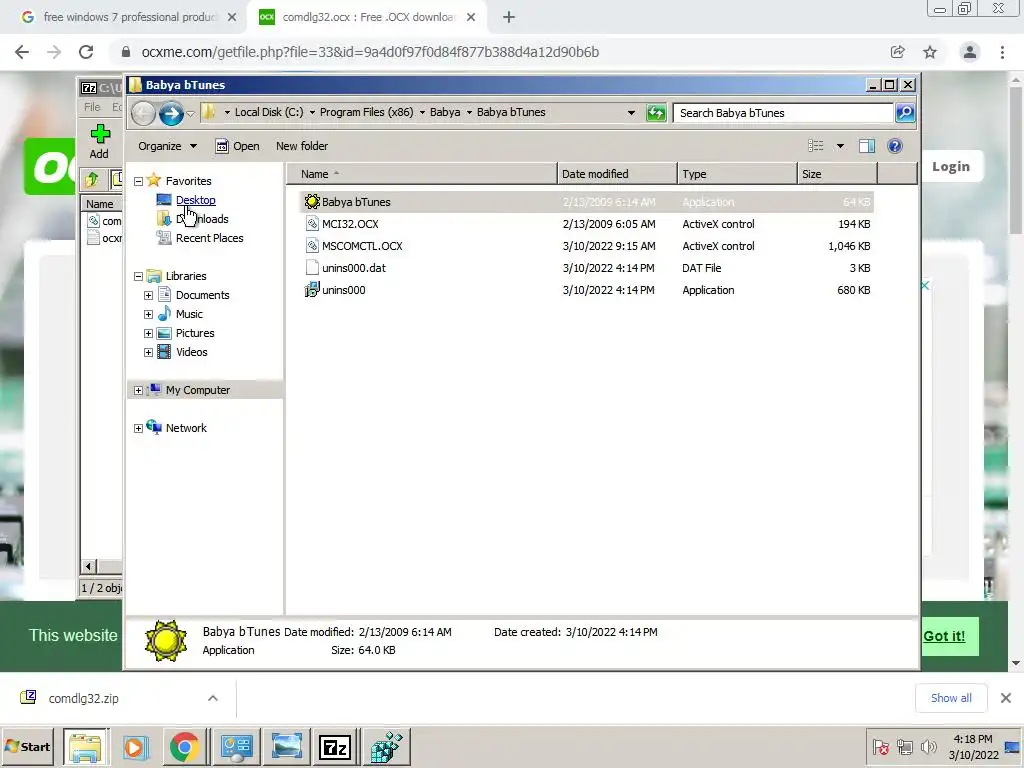Click the change view icon
The width and height of the screenshot is (1024, 768).
pos(816,146)
